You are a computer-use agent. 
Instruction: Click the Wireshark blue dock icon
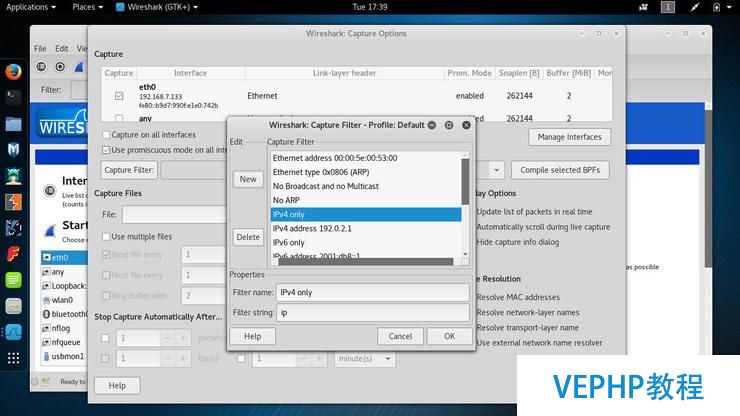click(x=13, y=332)
